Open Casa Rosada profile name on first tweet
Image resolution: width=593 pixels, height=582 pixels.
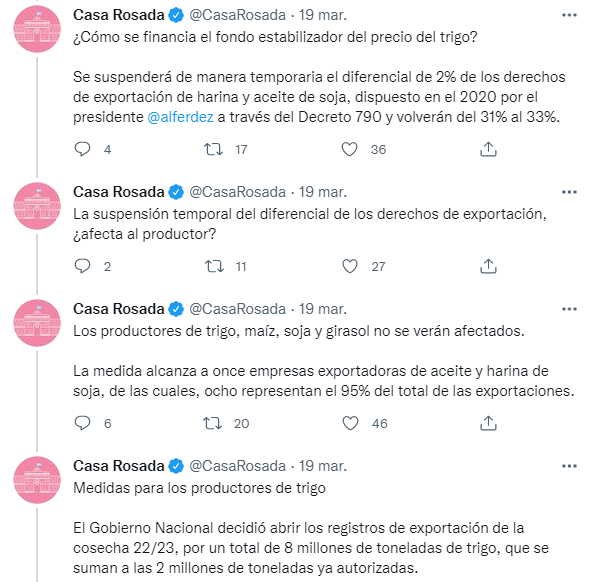(x=119, y=15)
